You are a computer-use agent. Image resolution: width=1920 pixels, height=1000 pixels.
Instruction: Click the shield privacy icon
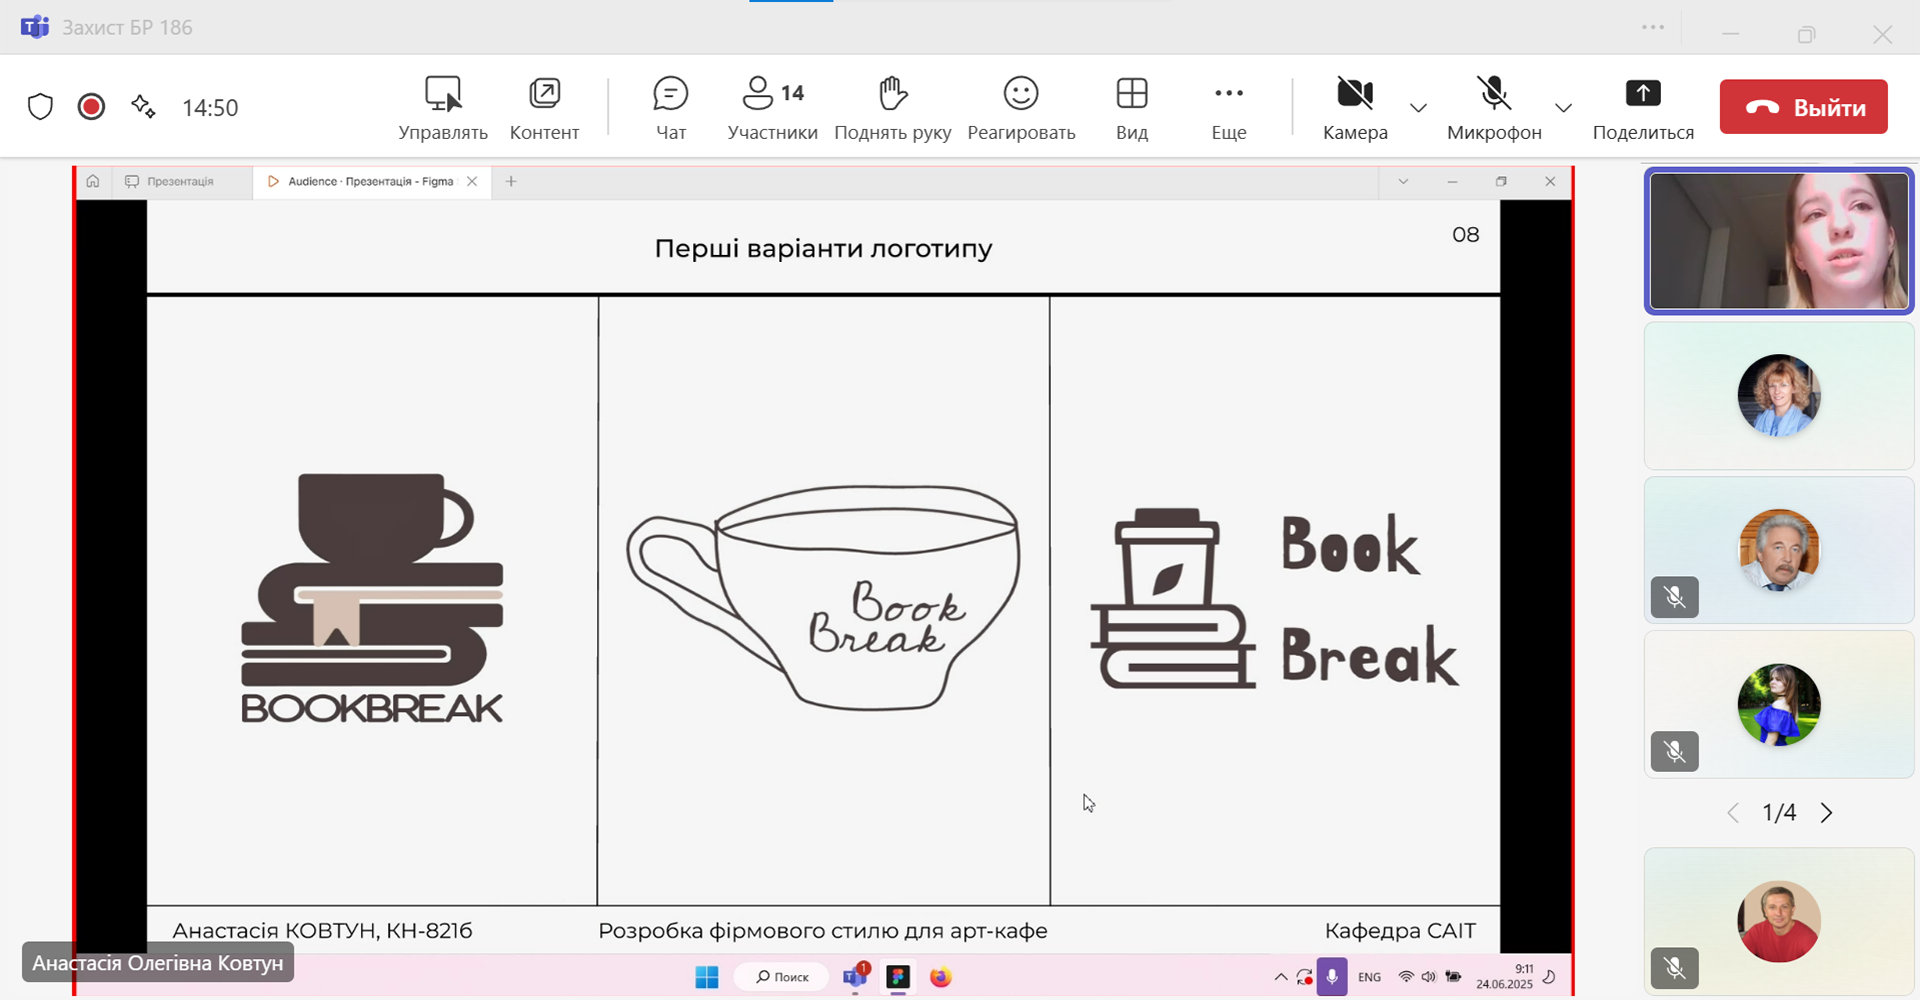click(40, 107)
